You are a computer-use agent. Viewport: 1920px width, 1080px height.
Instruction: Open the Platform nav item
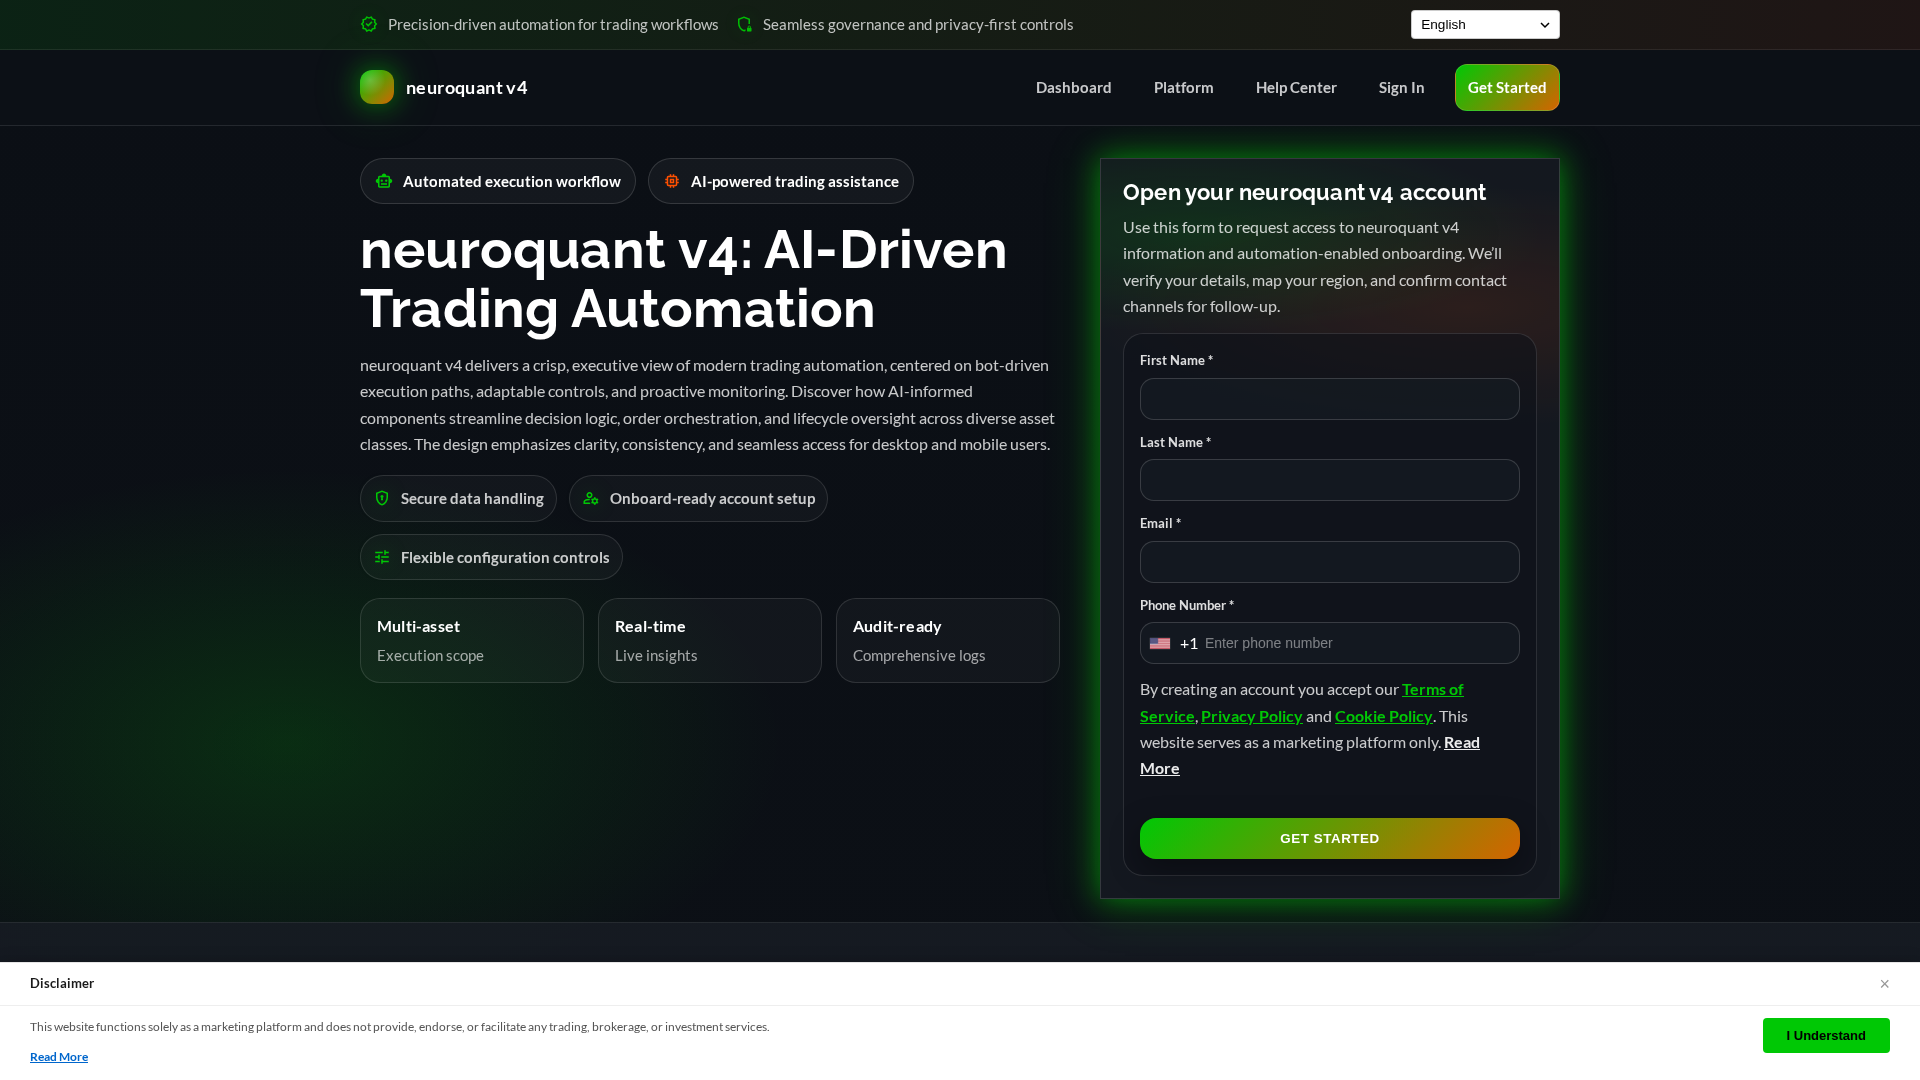(1183, 87)
